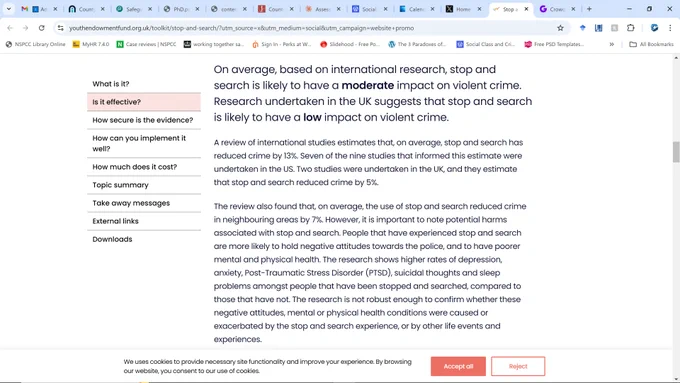Open the grey disabled extension icon
This screenshot has height=383, width=680.
coord(615,28)
